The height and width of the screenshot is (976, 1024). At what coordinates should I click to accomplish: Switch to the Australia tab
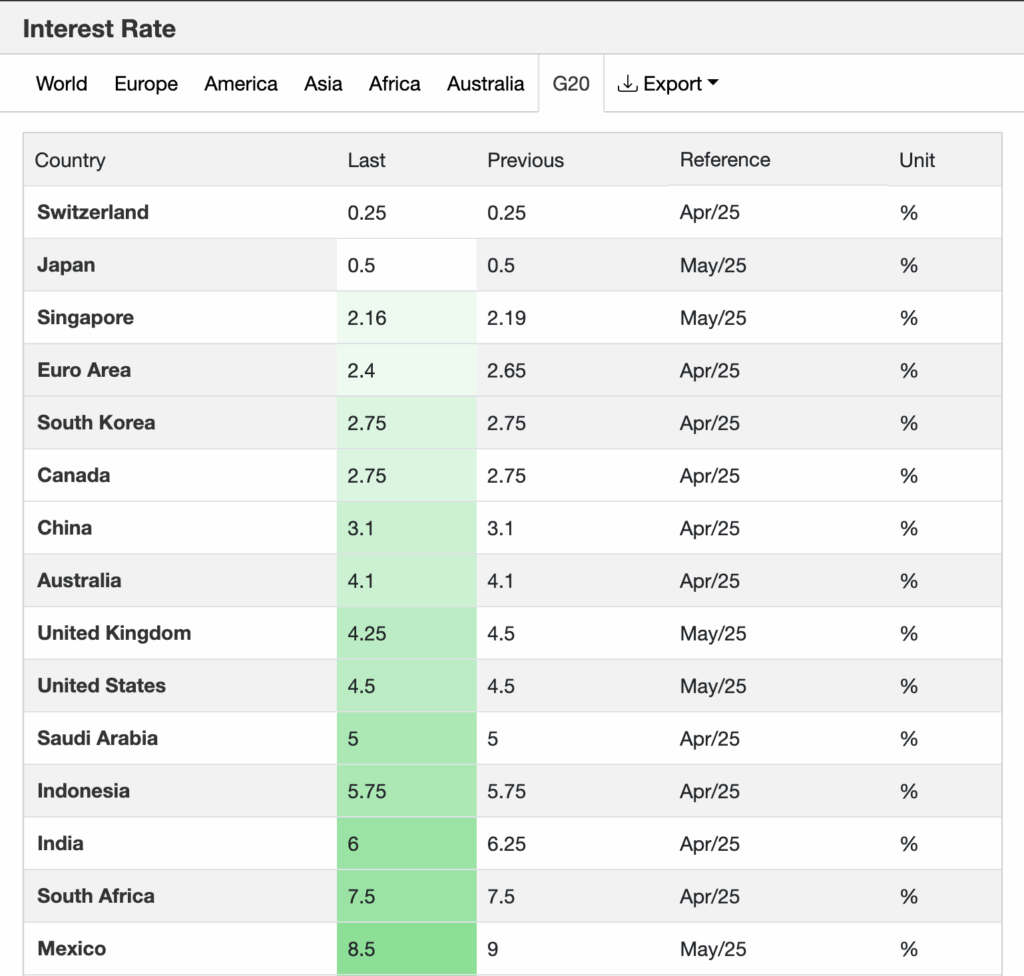pos(485,84)
